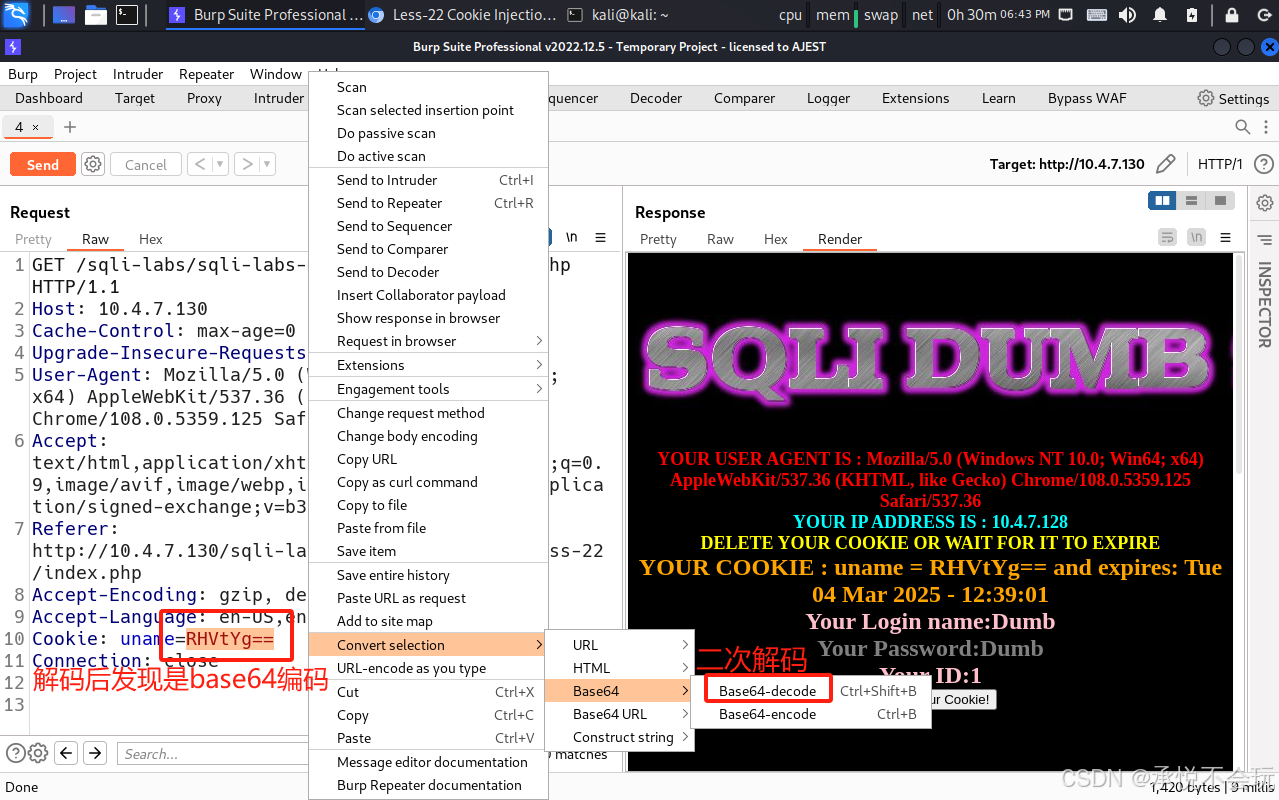Open the Intruder menu in menu bar

138,74
